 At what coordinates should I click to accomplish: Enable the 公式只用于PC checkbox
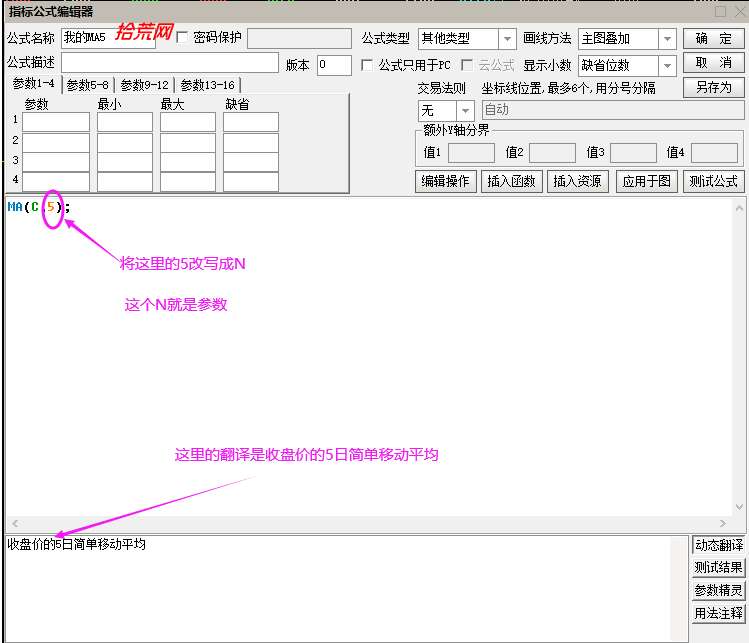[367, 65]
